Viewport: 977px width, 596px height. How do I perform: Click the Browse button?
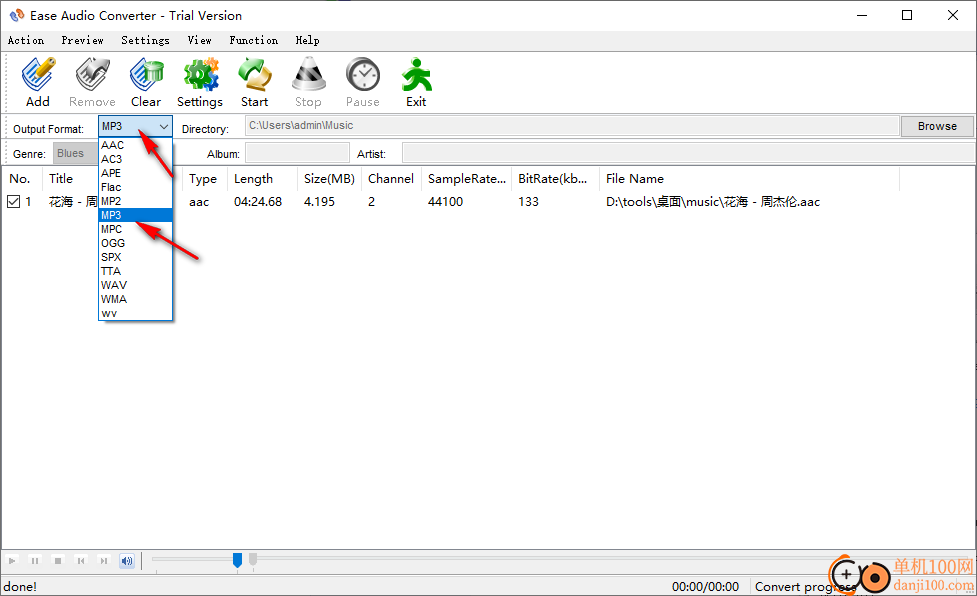coord(937,126)
